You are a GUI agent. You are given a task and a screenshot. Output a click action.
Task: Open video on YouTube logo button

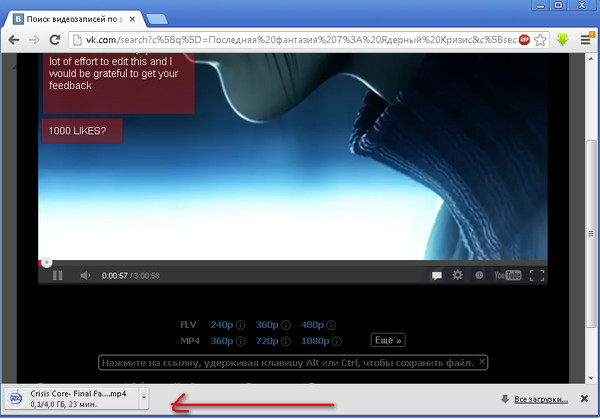507,275
